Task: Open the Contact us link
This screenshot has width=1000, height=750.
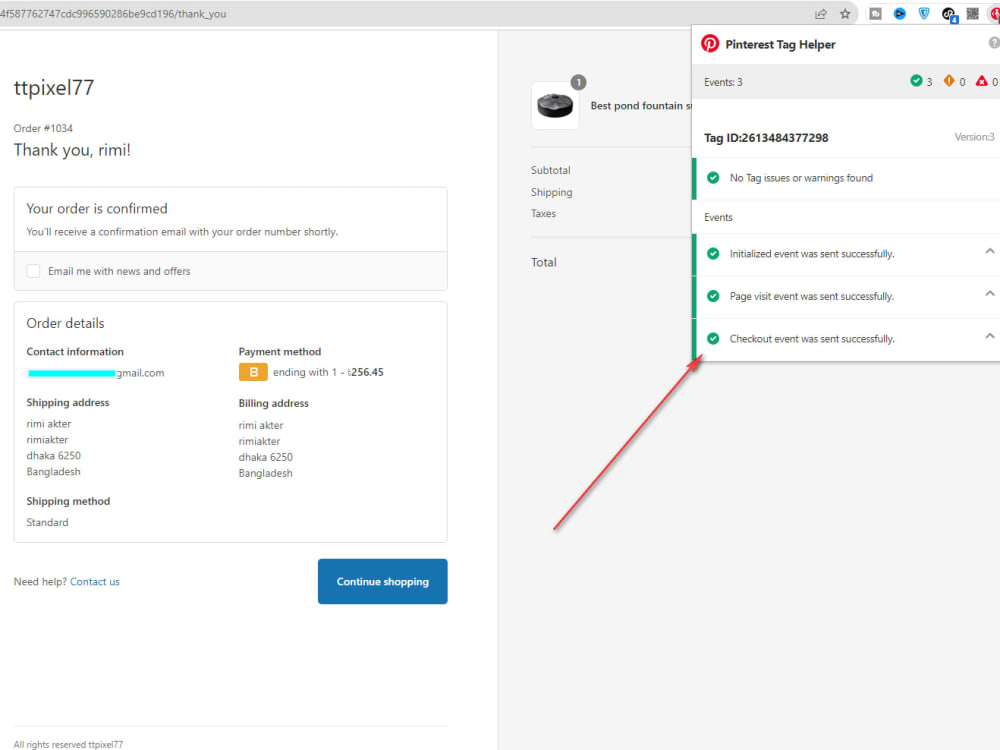Action: tap(94, 581)
